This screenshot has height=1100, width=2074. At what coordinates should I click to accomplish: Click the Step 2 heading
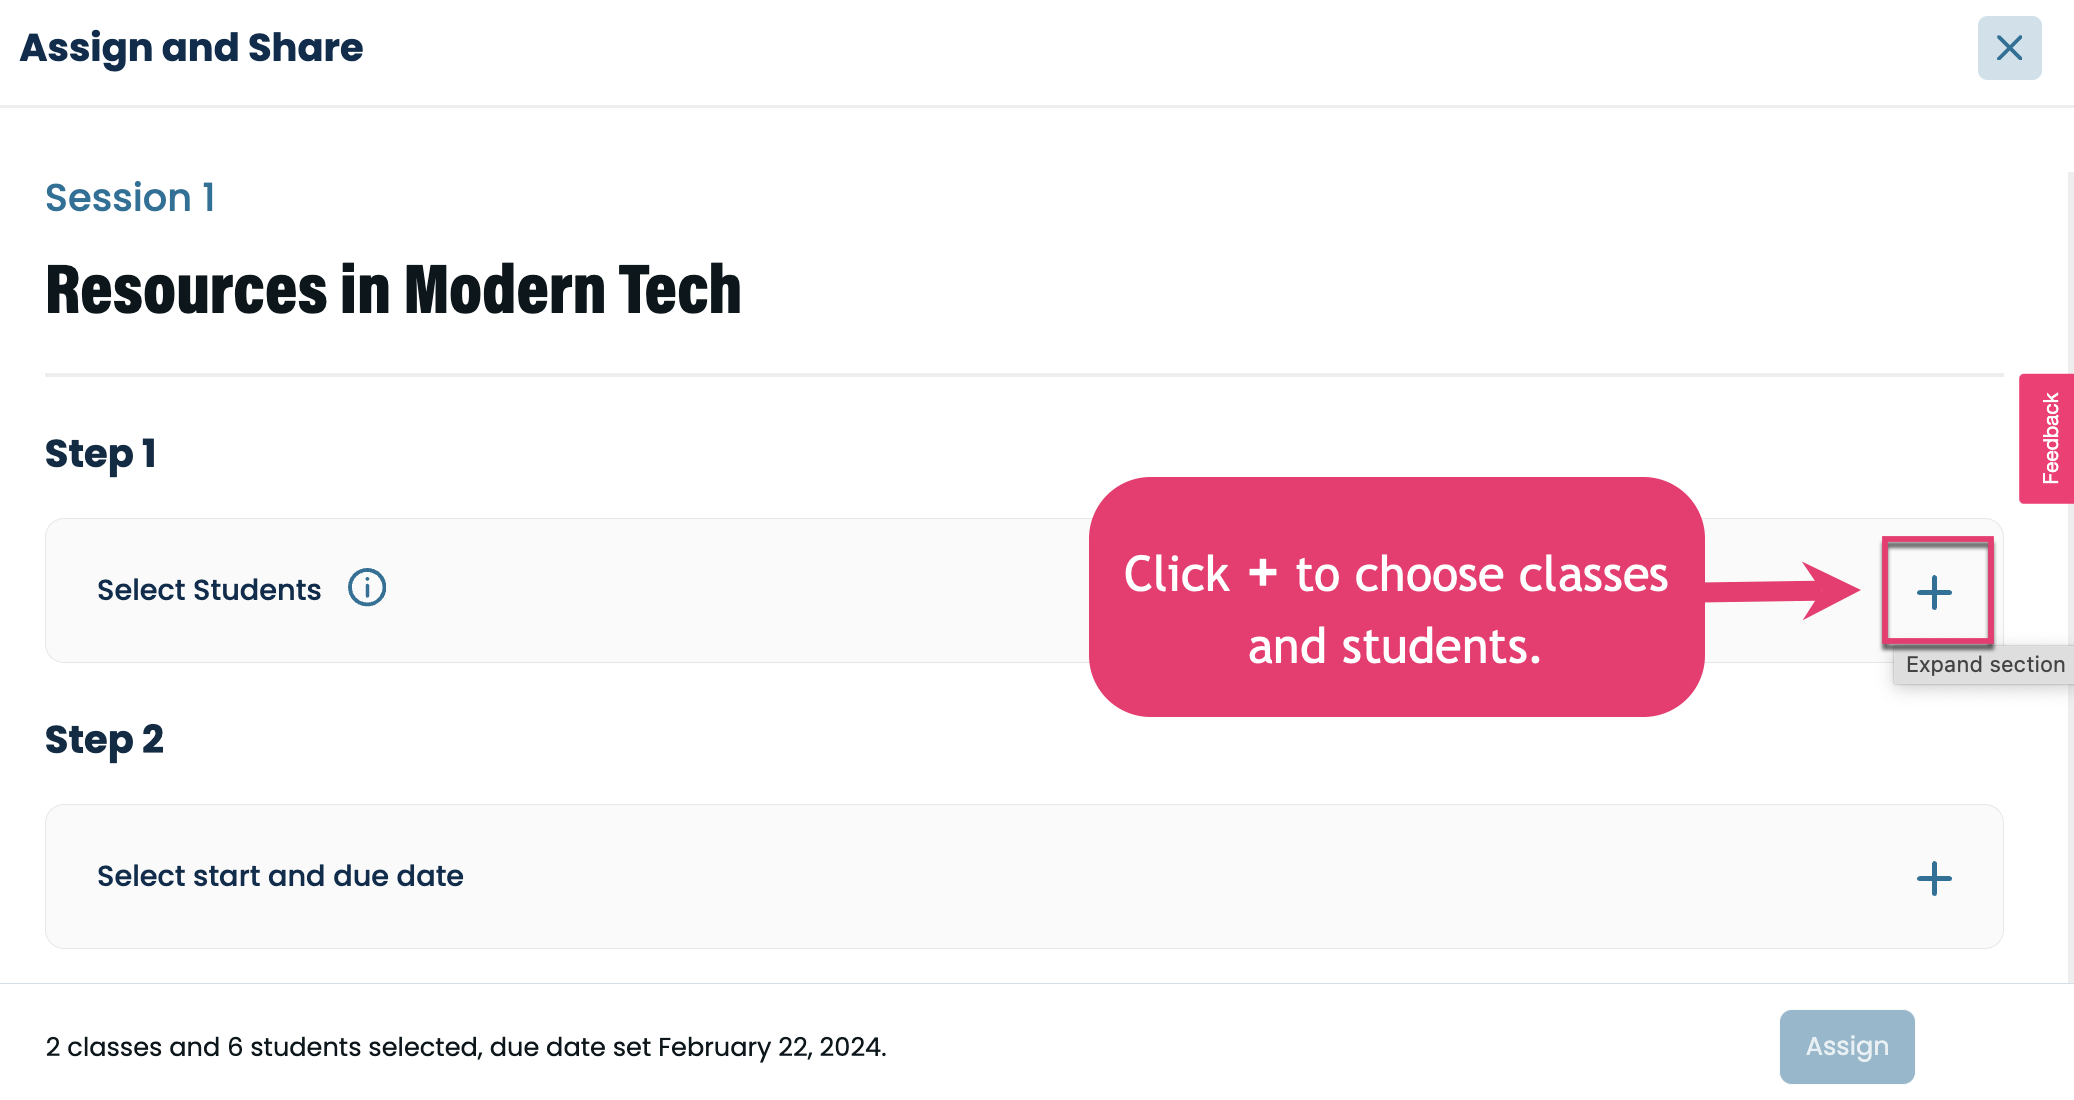[x=104, y=740]
